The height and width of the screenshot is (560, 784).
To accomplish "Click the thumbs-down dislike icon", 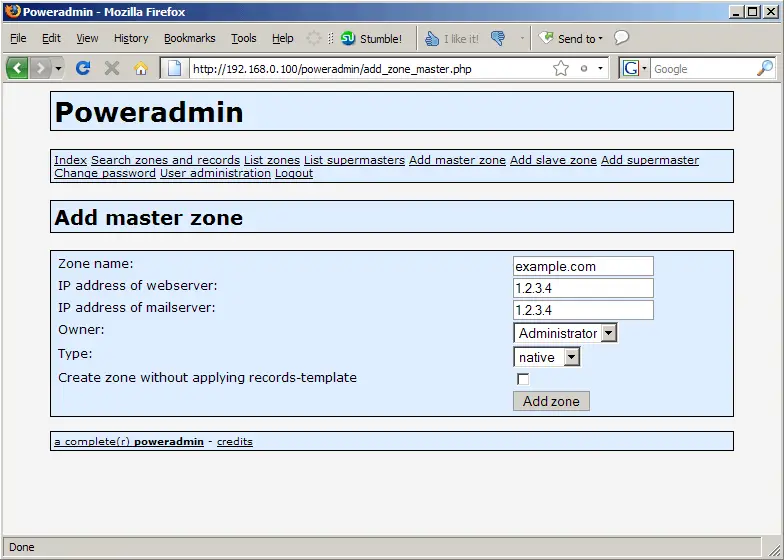I will point(498,38).
